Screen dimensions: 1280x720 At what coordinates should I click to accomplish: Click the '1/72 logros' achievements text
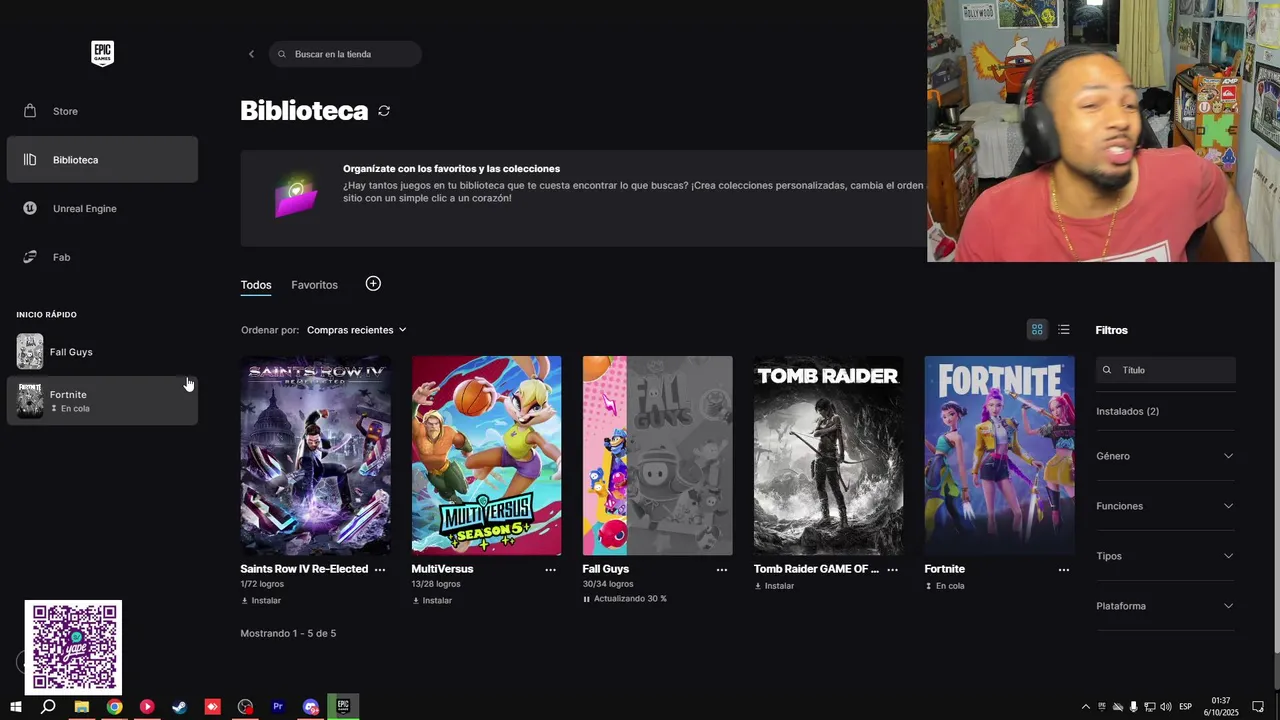262,584
